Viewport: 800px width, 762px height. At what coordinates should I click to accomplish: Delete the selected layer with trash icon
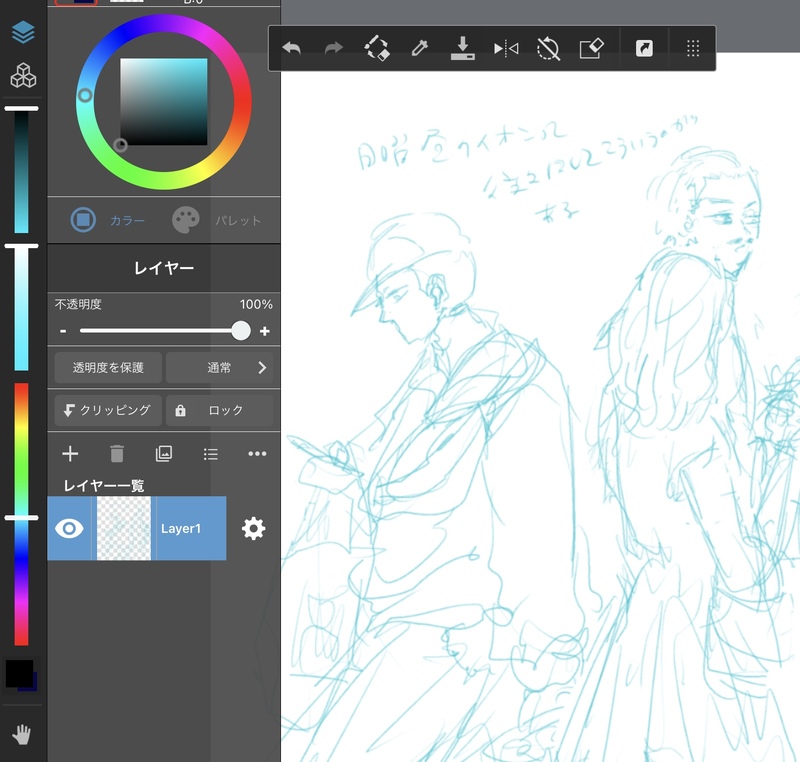click(x=117, y=453)
